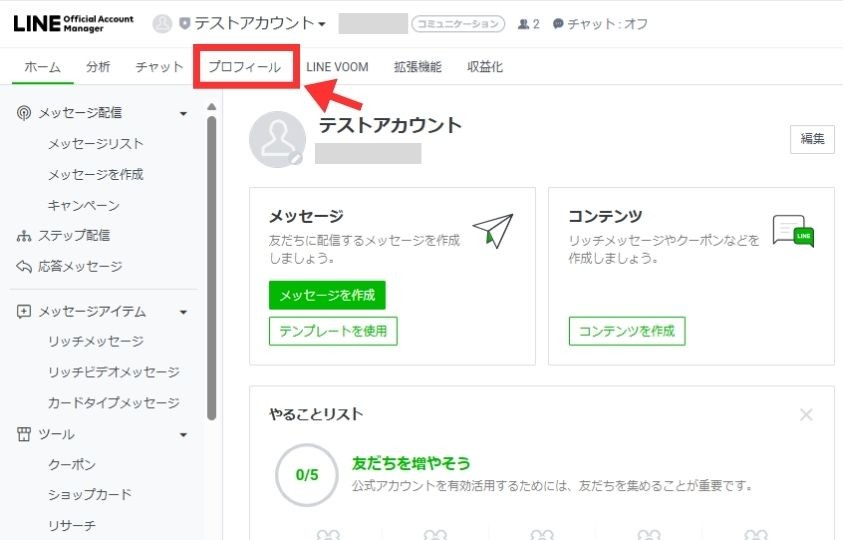Click the メッセージアイテム plus icon
Viewport: 848px width, 540px height.
[x=24, y=311]
